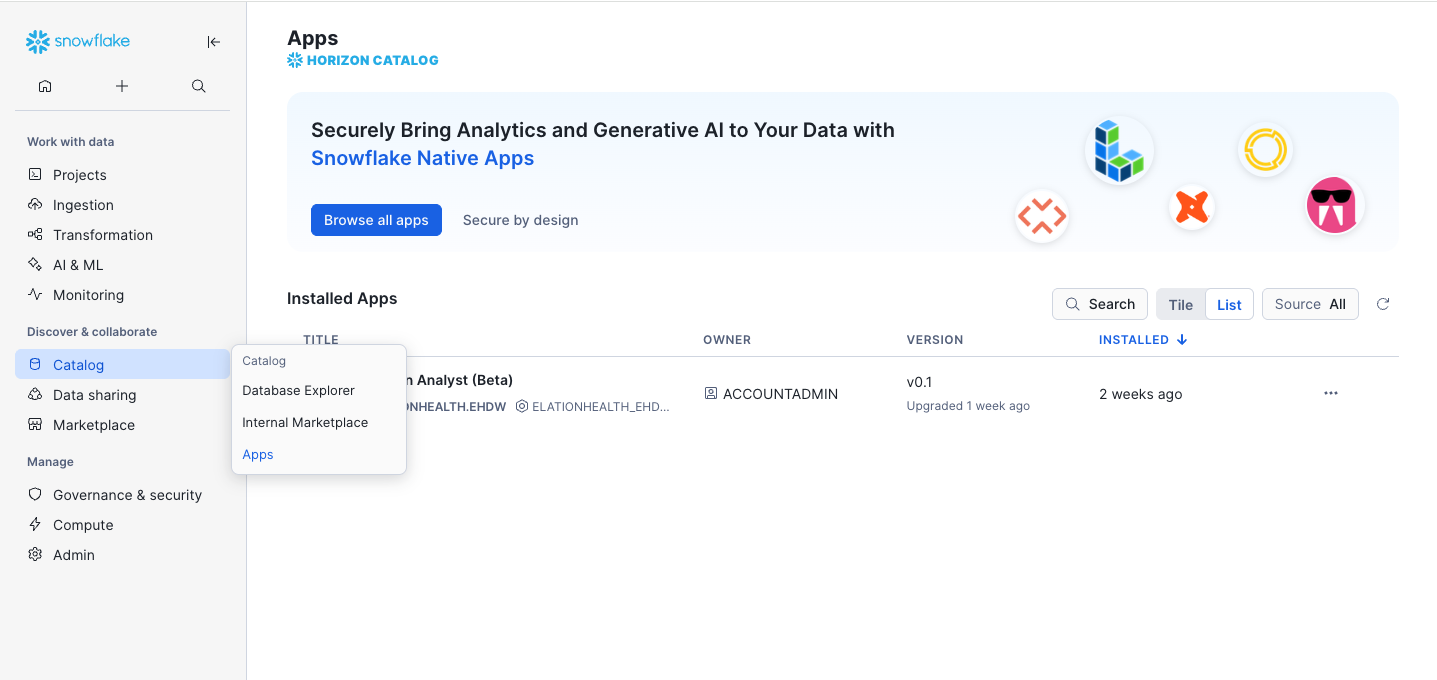Open the plus create-new icon

pyautogui.click(x=122, y=86)
